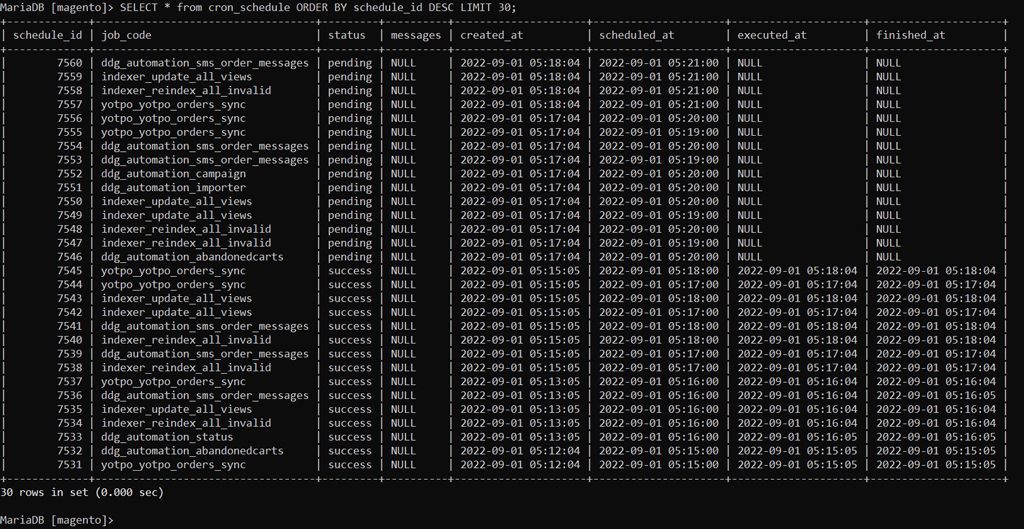Click the created_at column header

pos(492,35)
